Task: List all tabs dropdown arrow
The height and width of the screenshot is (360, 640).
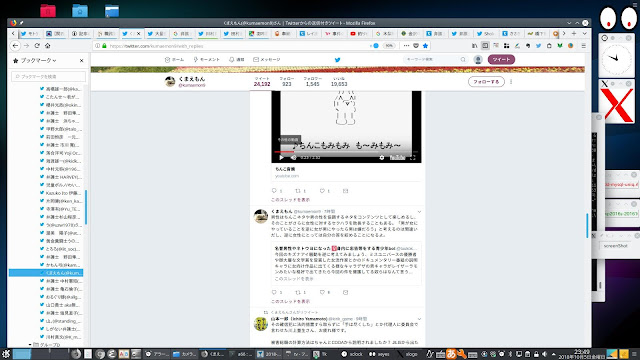Action: click(x=584, y=33)
